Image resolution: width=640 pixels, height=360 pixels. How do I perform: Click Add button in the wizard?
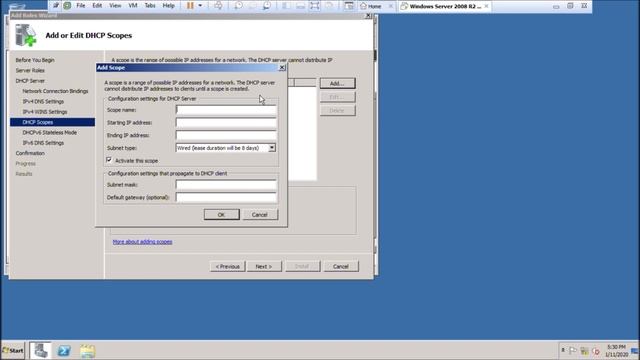[338, 83]
